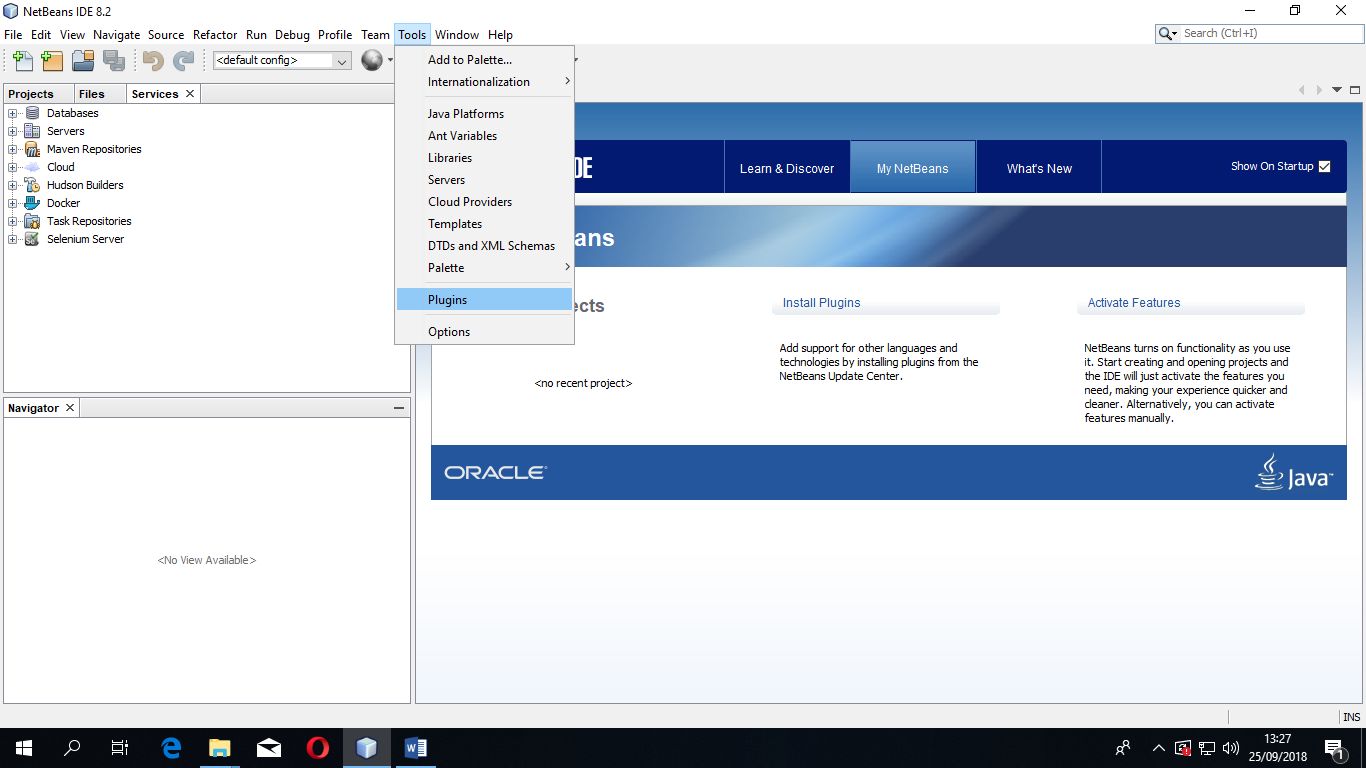Select Java Platforms in the Tools menu
The image size is (1366, 768).
tap(484, 114)
